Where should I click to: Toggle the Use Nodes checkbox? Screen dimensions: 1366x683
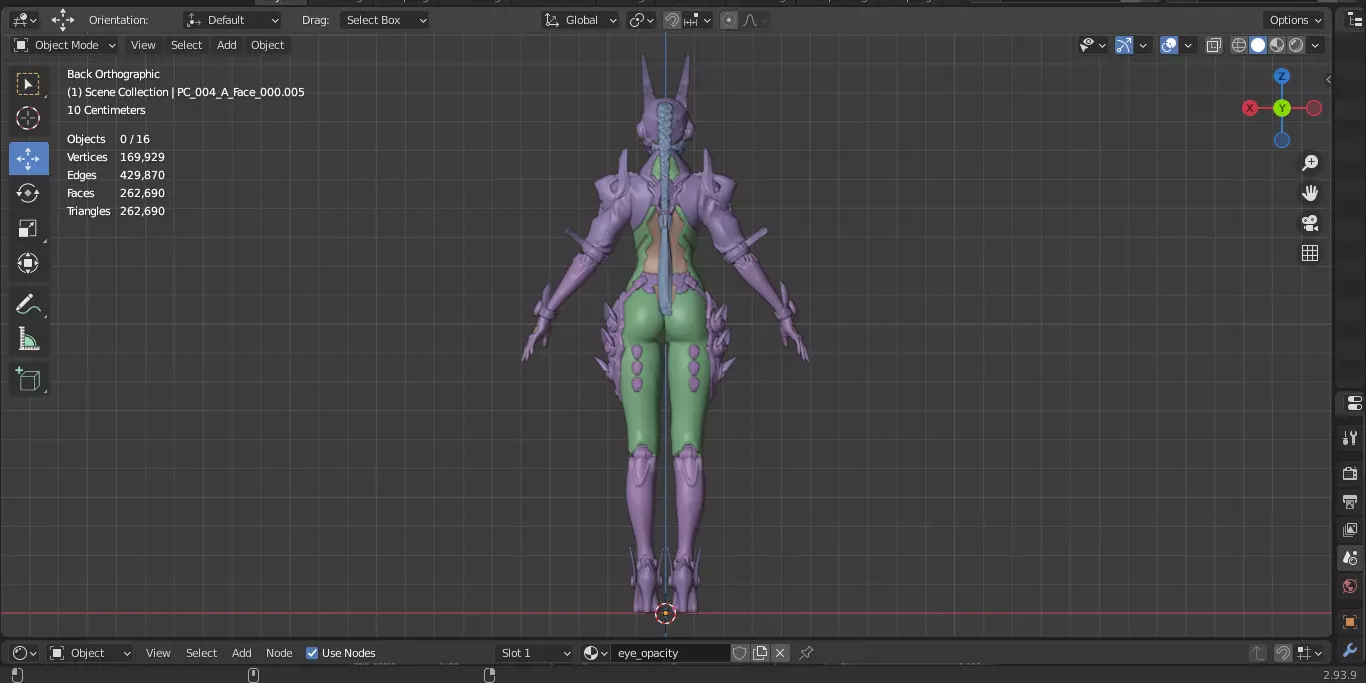click(312, 653)
